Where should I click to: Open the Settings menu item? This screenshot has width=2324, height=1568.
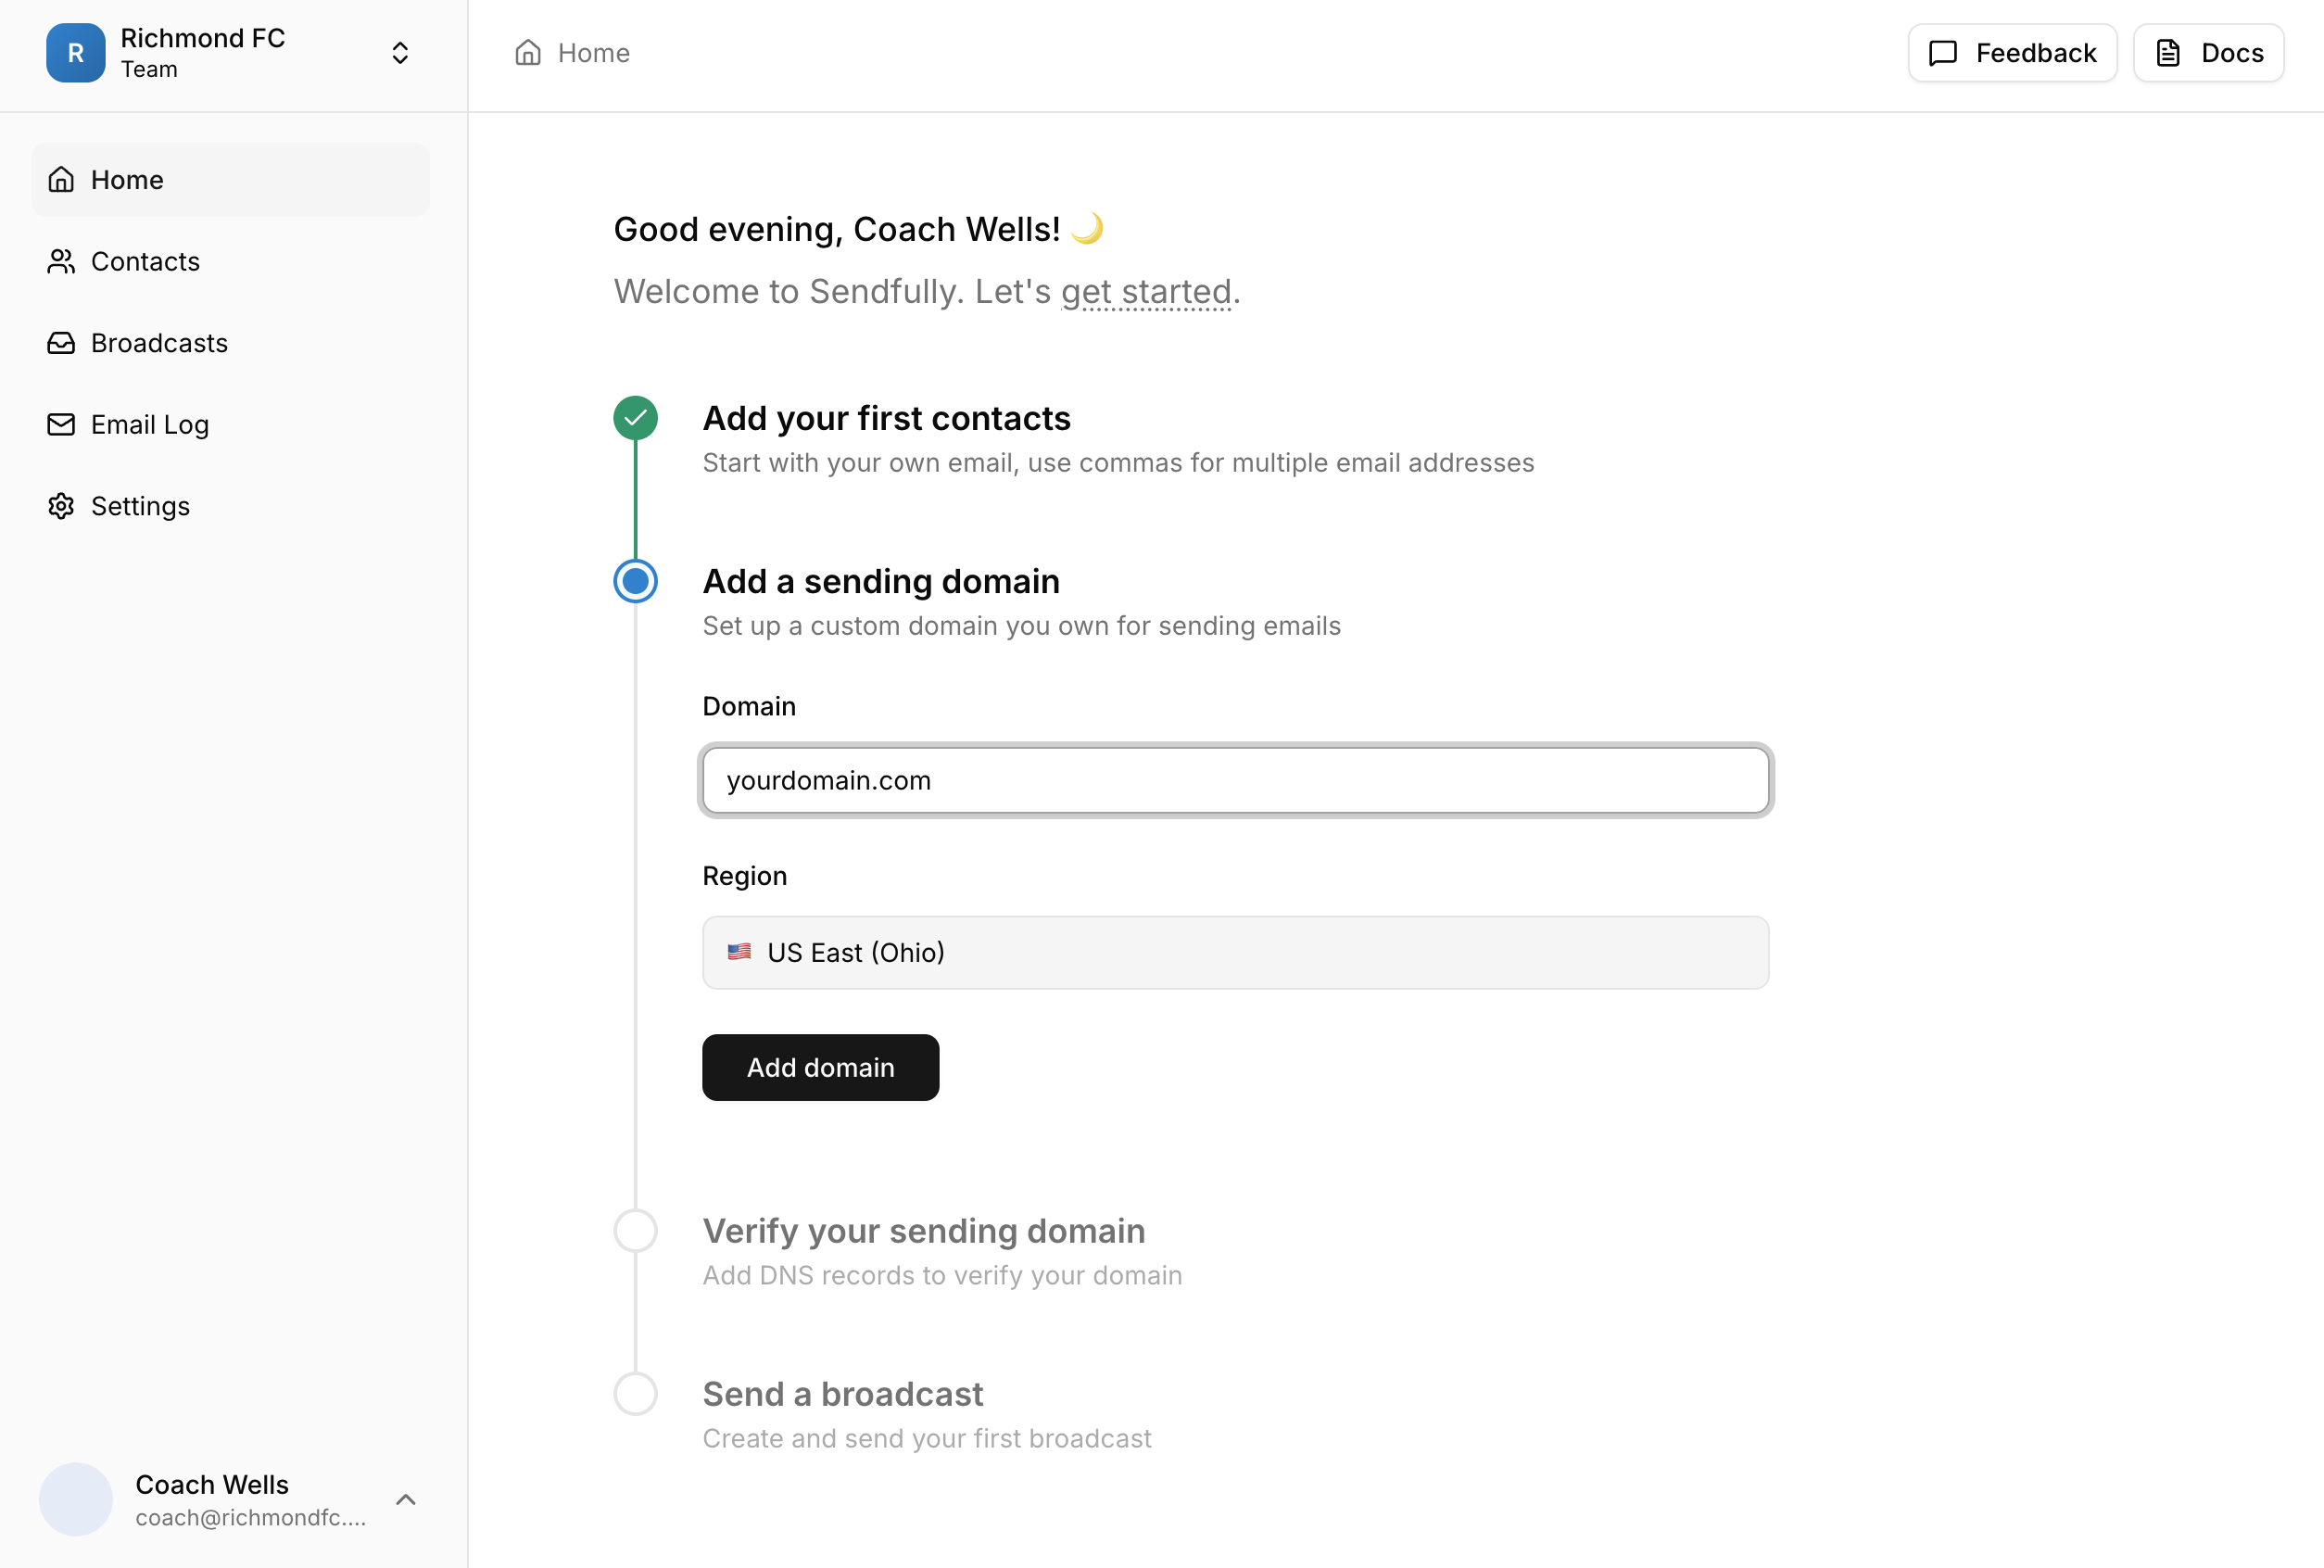tap(140, 505)
